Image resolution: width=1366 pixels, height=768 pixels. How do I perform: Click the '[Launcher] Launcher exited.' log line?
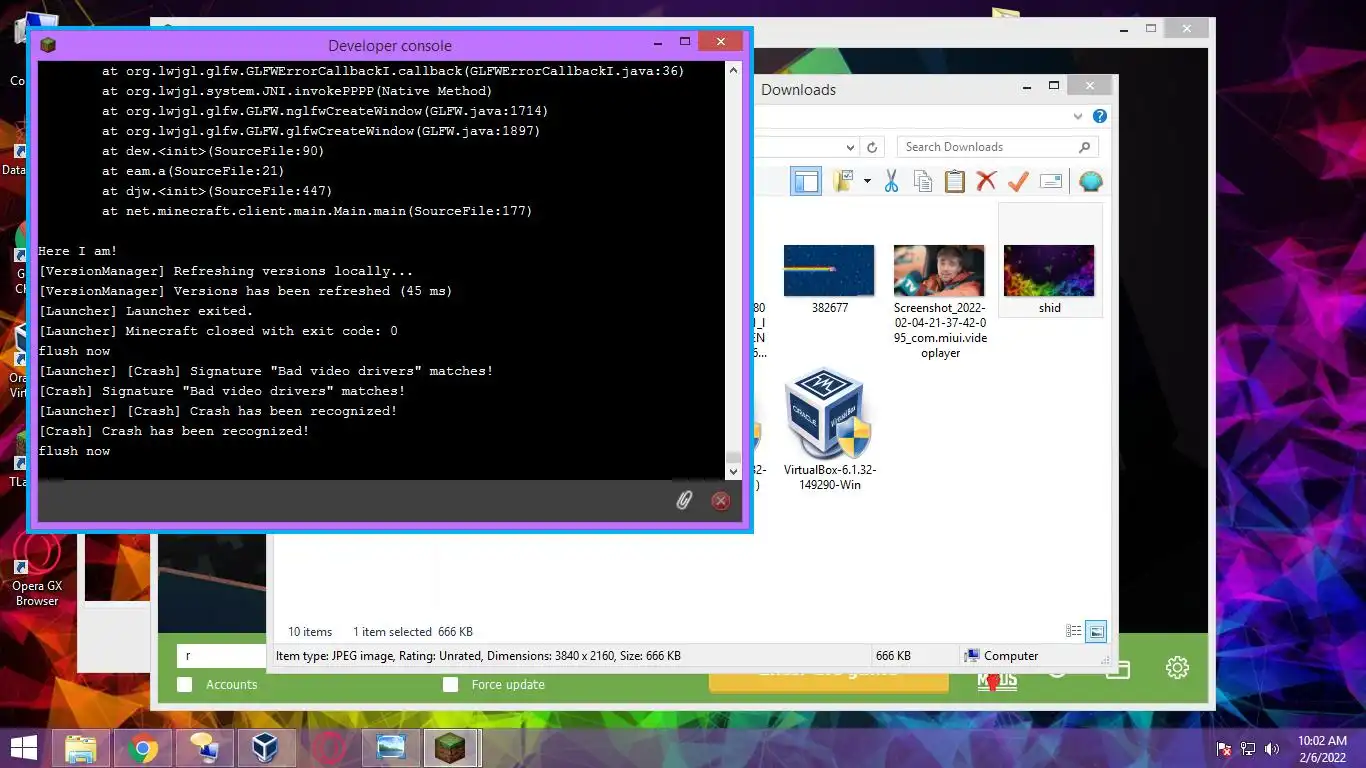coord(146,311)
